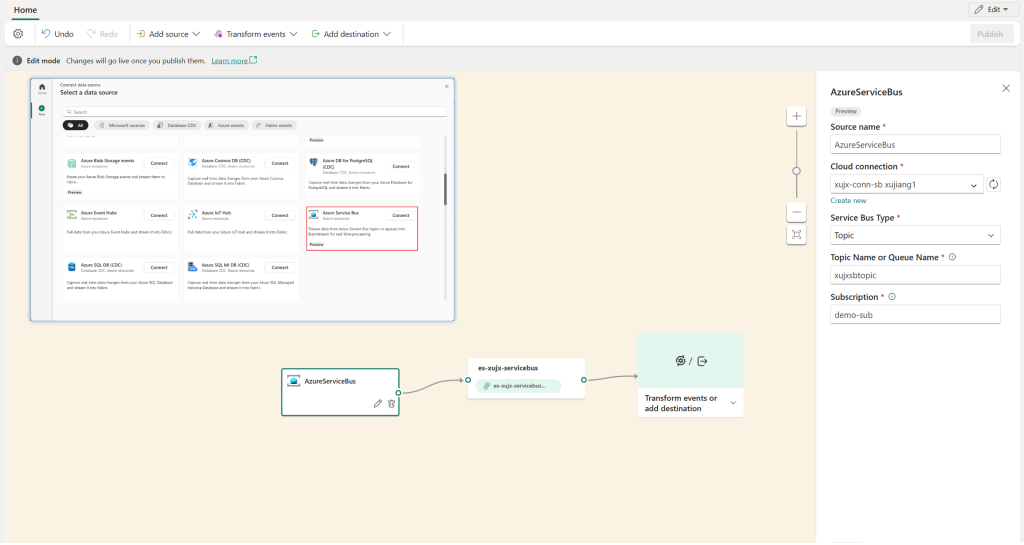The image size is (1024, 545).
Task: Zoom in on the canvas
Action: [x=796, y=116]
